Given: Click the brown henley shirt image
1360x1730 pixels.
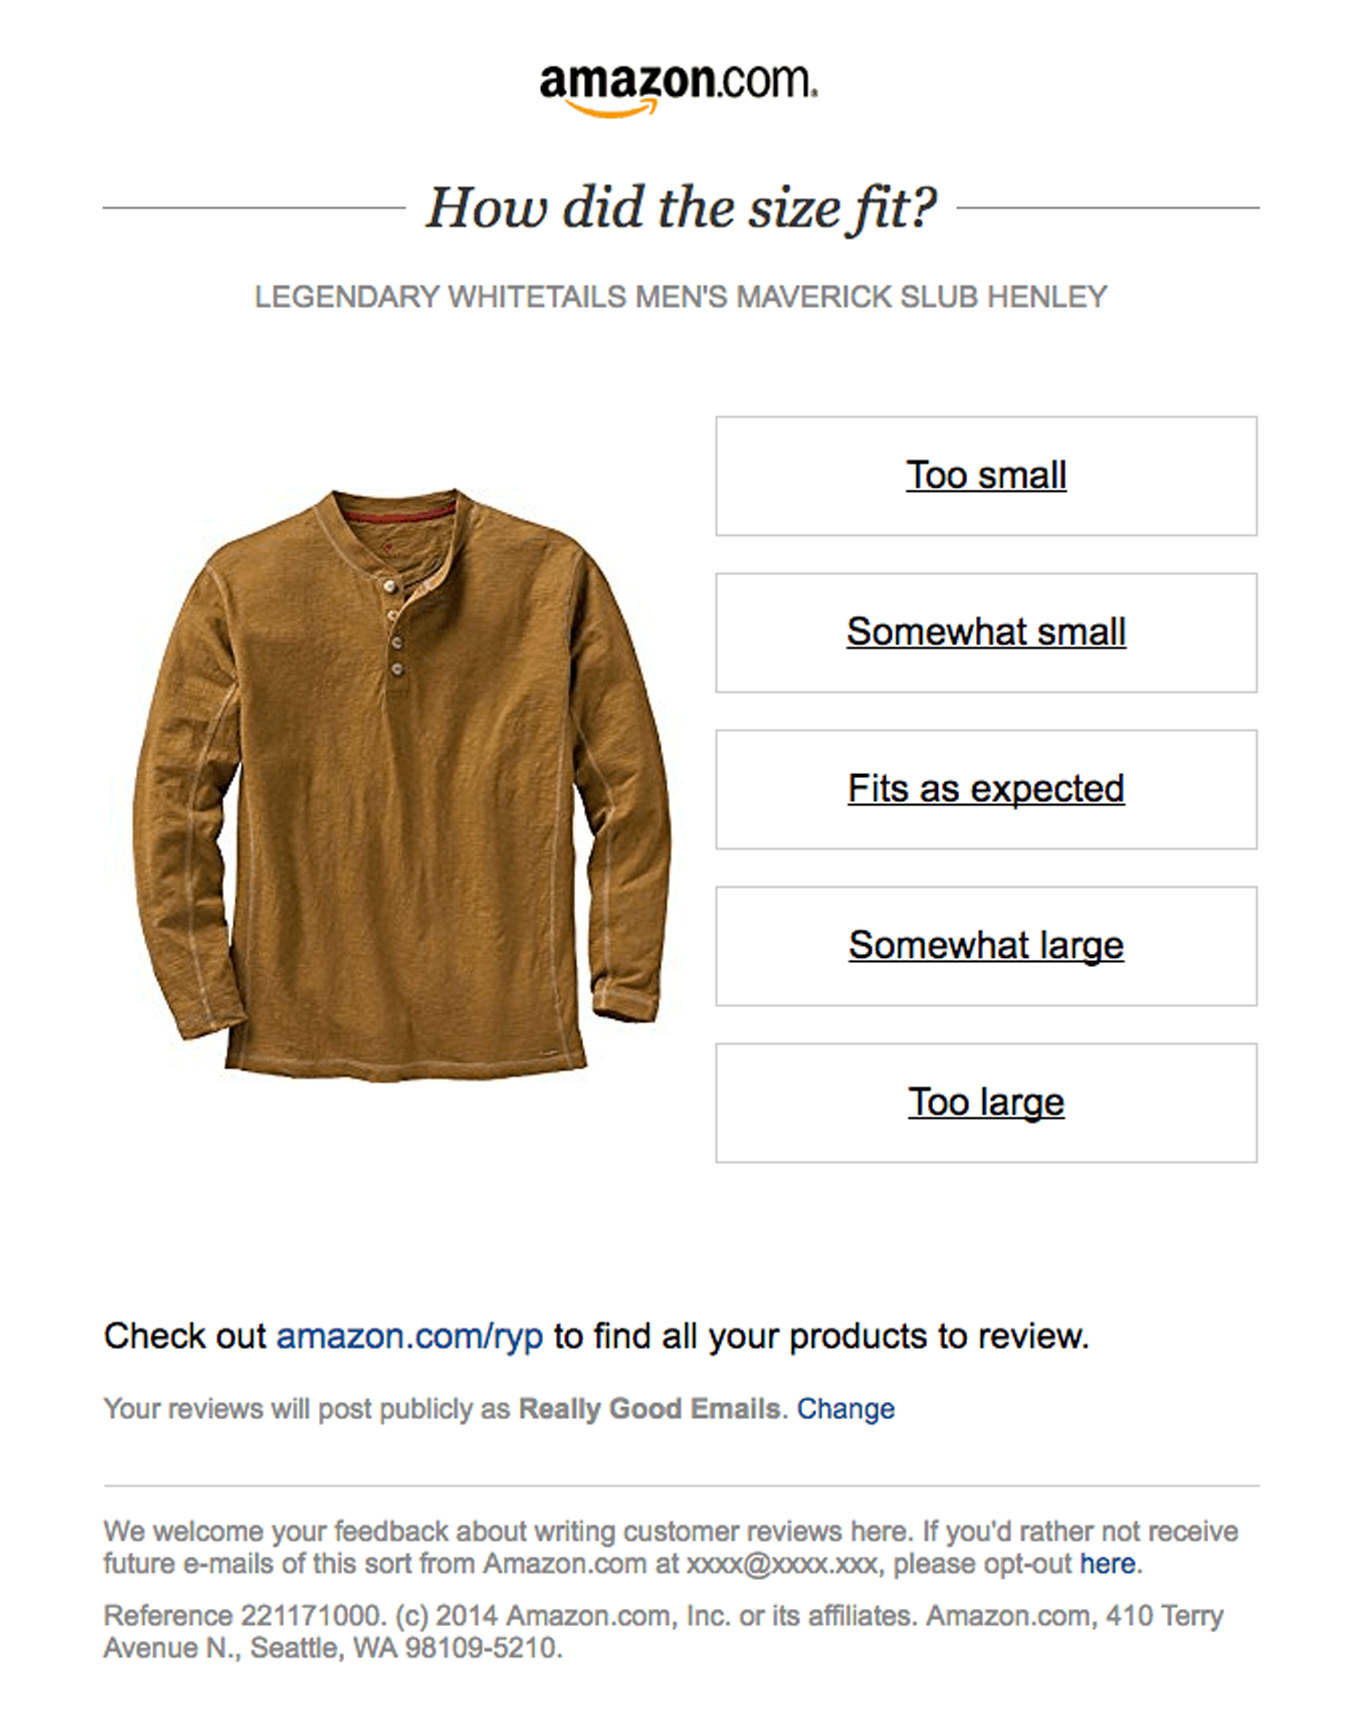Looking at the screenshot, I should (402, 785).
